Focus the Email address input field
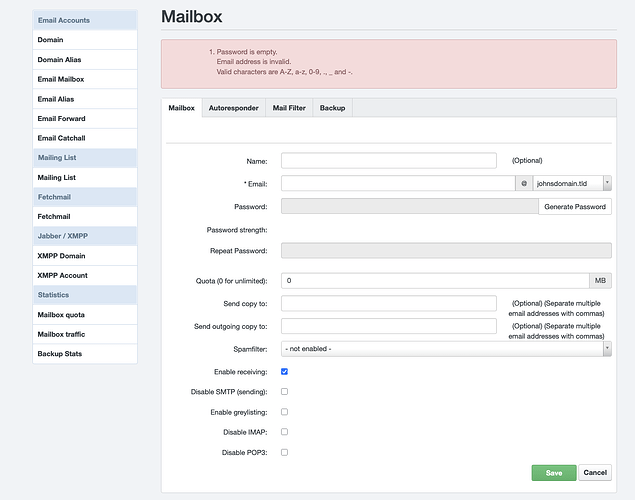The image size is (635, 500). coord(398,183)
